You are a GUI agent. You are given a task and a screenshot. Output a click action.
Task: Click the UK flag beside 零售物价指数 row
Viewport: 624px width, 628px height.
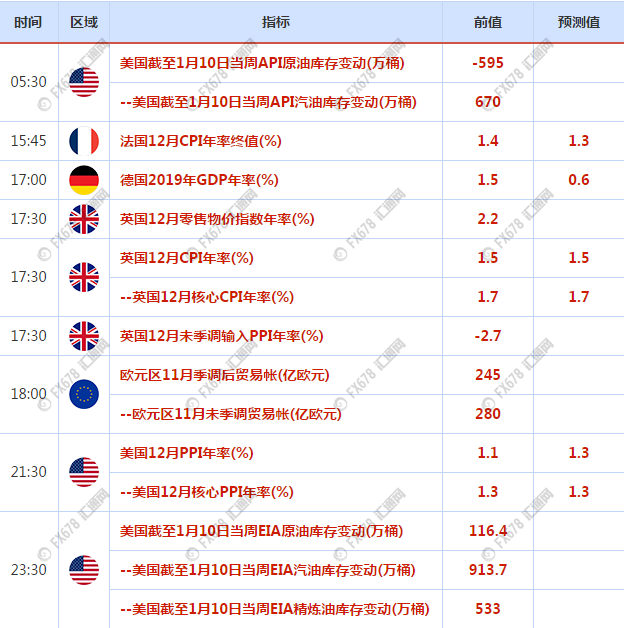pos(84,219)
